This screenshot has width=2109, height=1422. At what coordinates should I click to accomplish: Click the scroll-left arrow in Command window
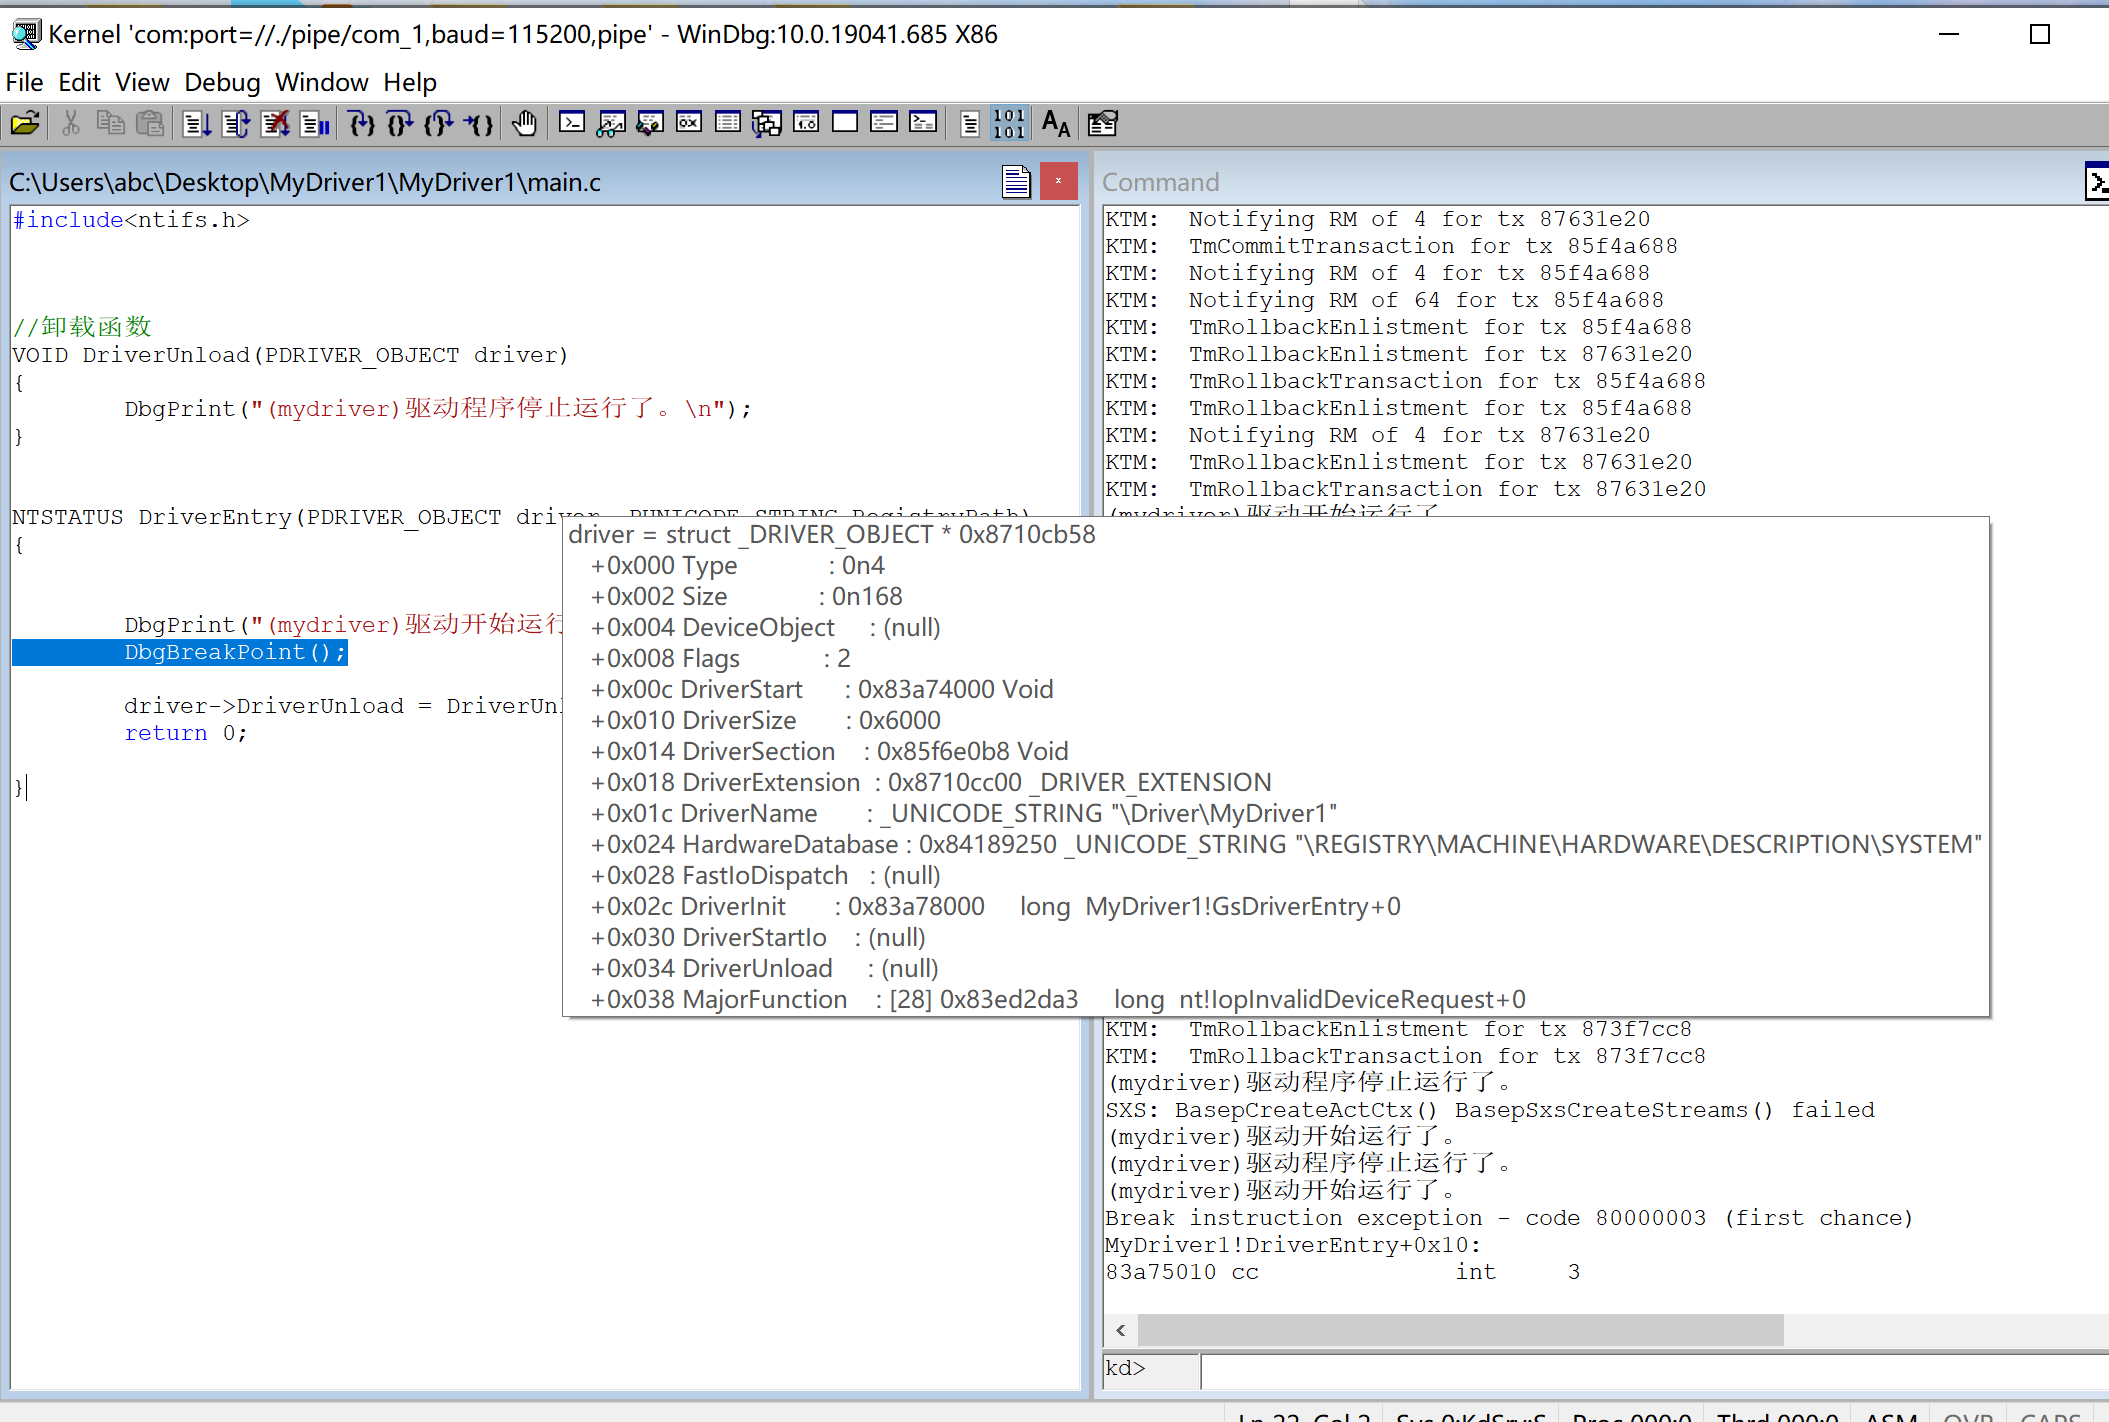coord(1121,1330)
